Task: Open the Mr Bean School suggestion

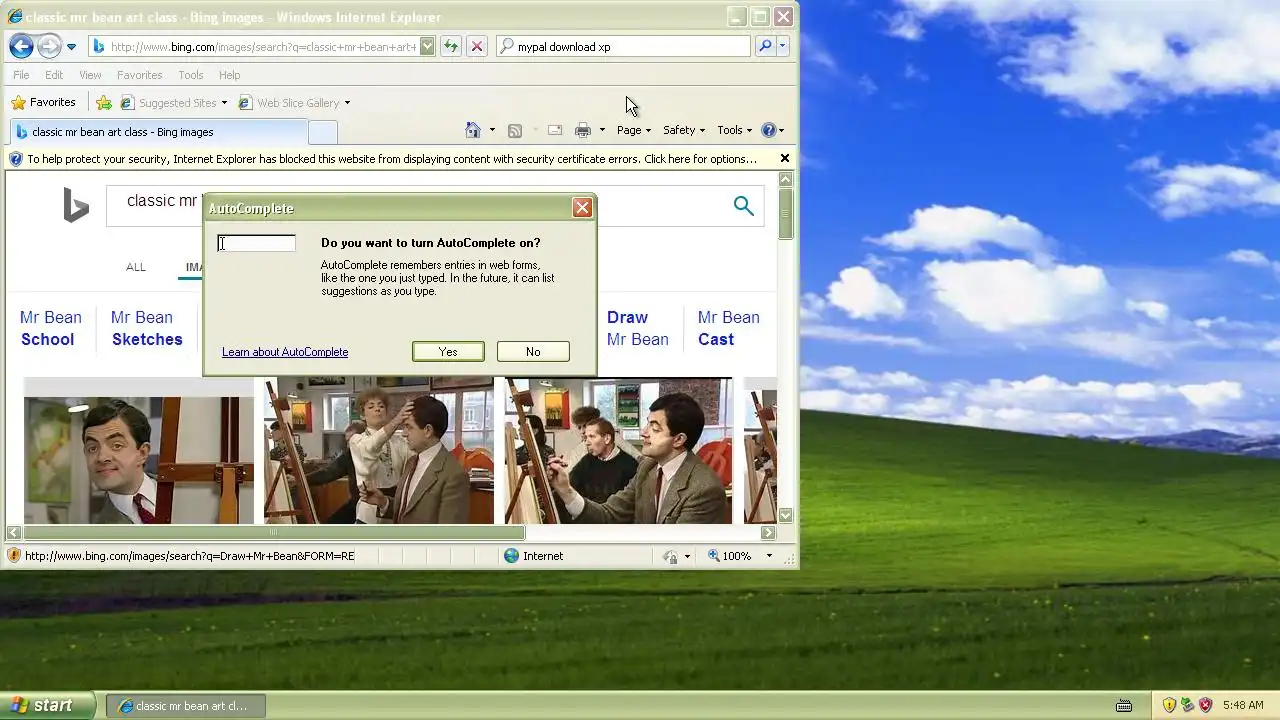Action: [x=50, y=328]
